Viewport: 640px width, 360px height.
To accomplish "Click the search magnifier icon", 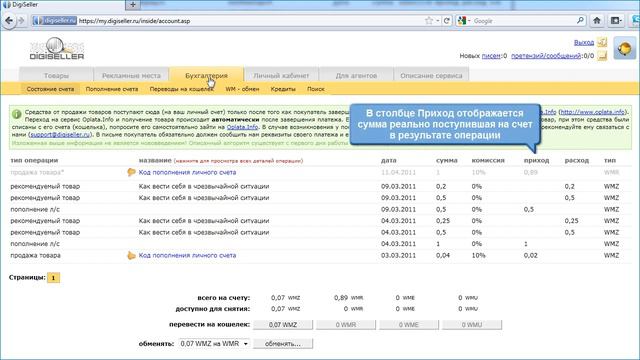I will click(x=580, y=20).
